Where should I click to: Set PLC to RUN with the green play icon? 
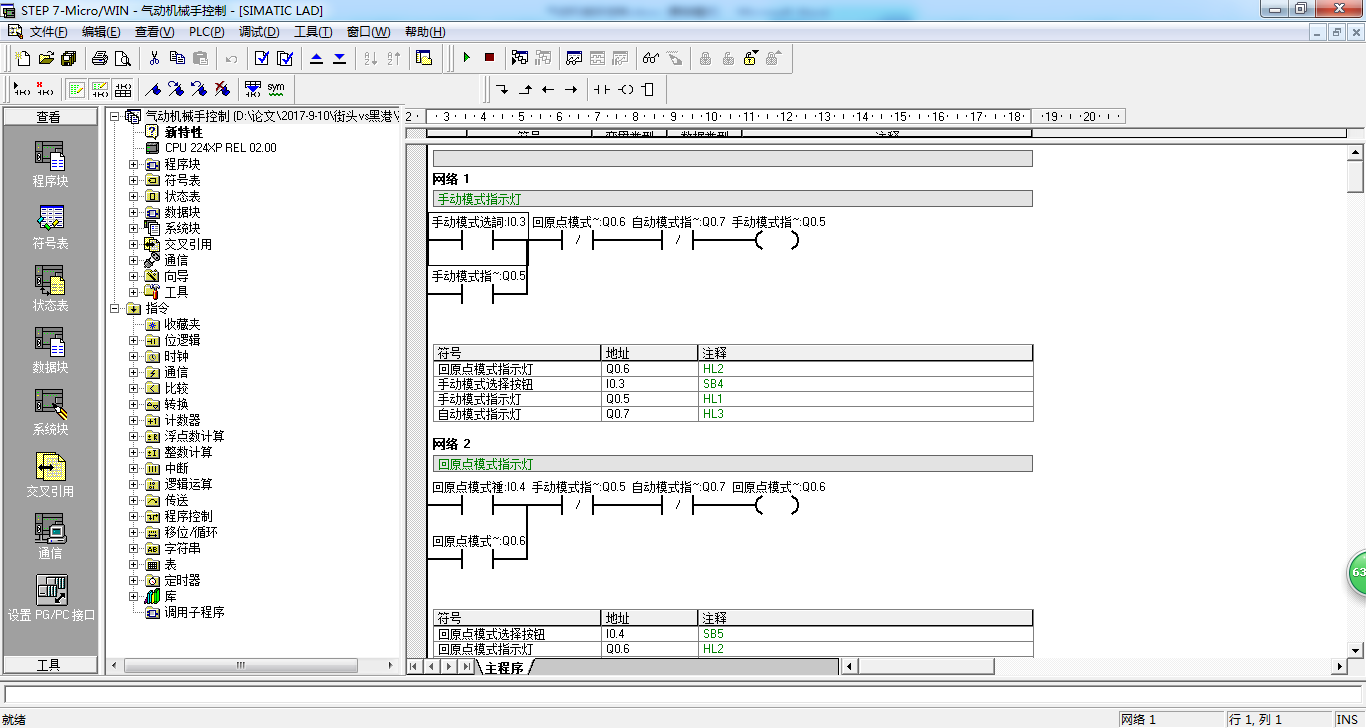point(466,58)
